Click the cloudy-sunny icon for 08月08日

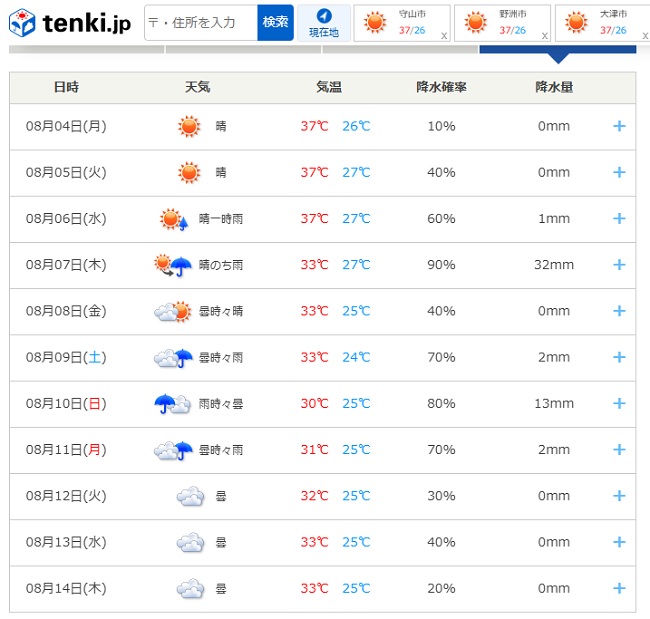[173, 312]
